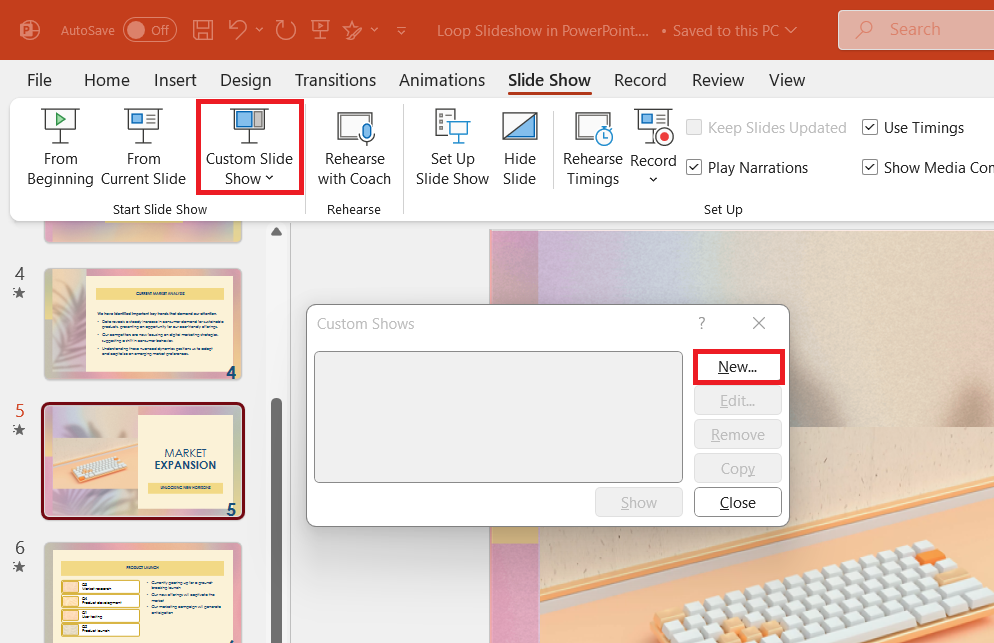Switch to the View tab
The height and width of the screenshot is (643, 994).
[787, 80]
